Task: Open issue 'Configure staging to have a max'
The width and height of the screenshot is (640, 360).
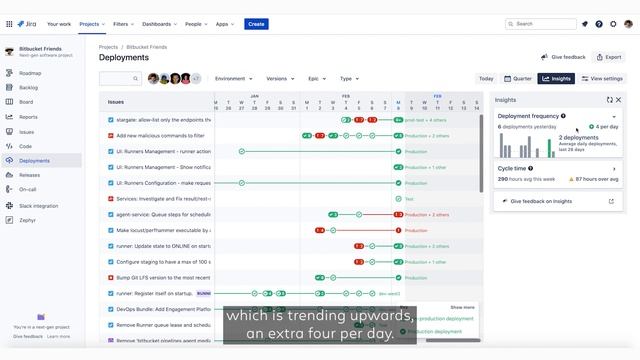Action: [163, 262]
